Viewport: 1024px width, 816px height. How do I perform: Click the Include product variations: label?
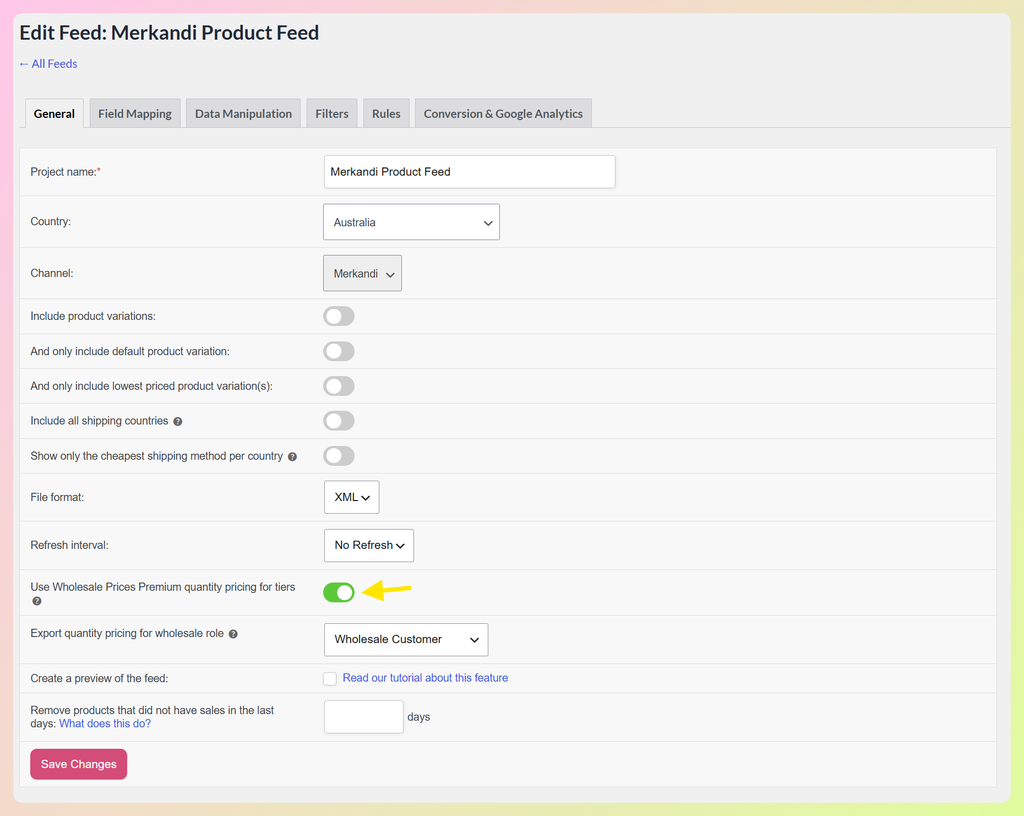click(93, 317)
